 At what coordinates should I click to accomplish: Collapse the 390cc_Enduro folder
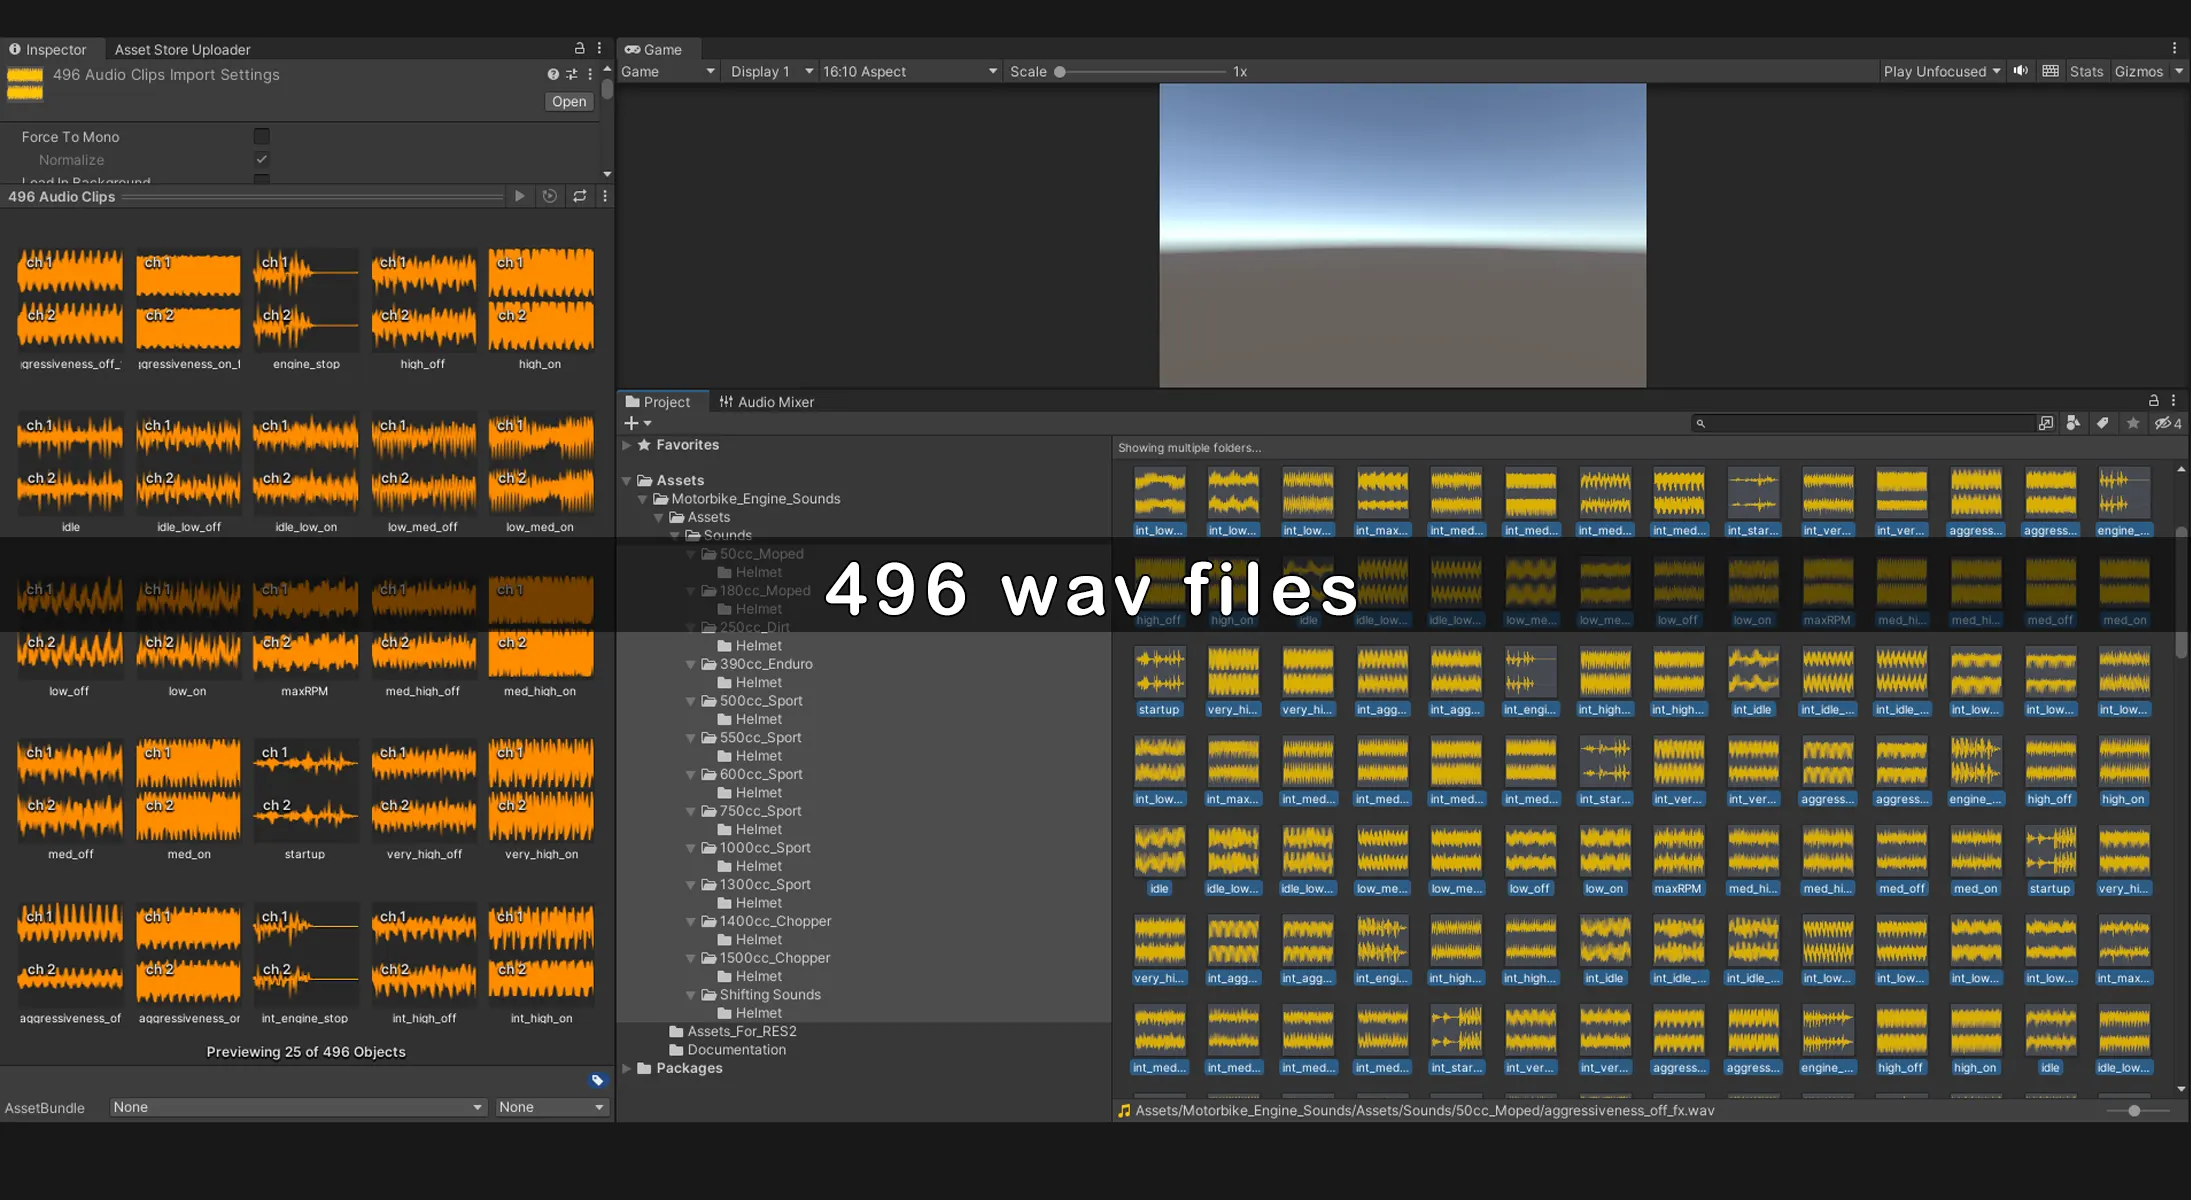(691, 664)
